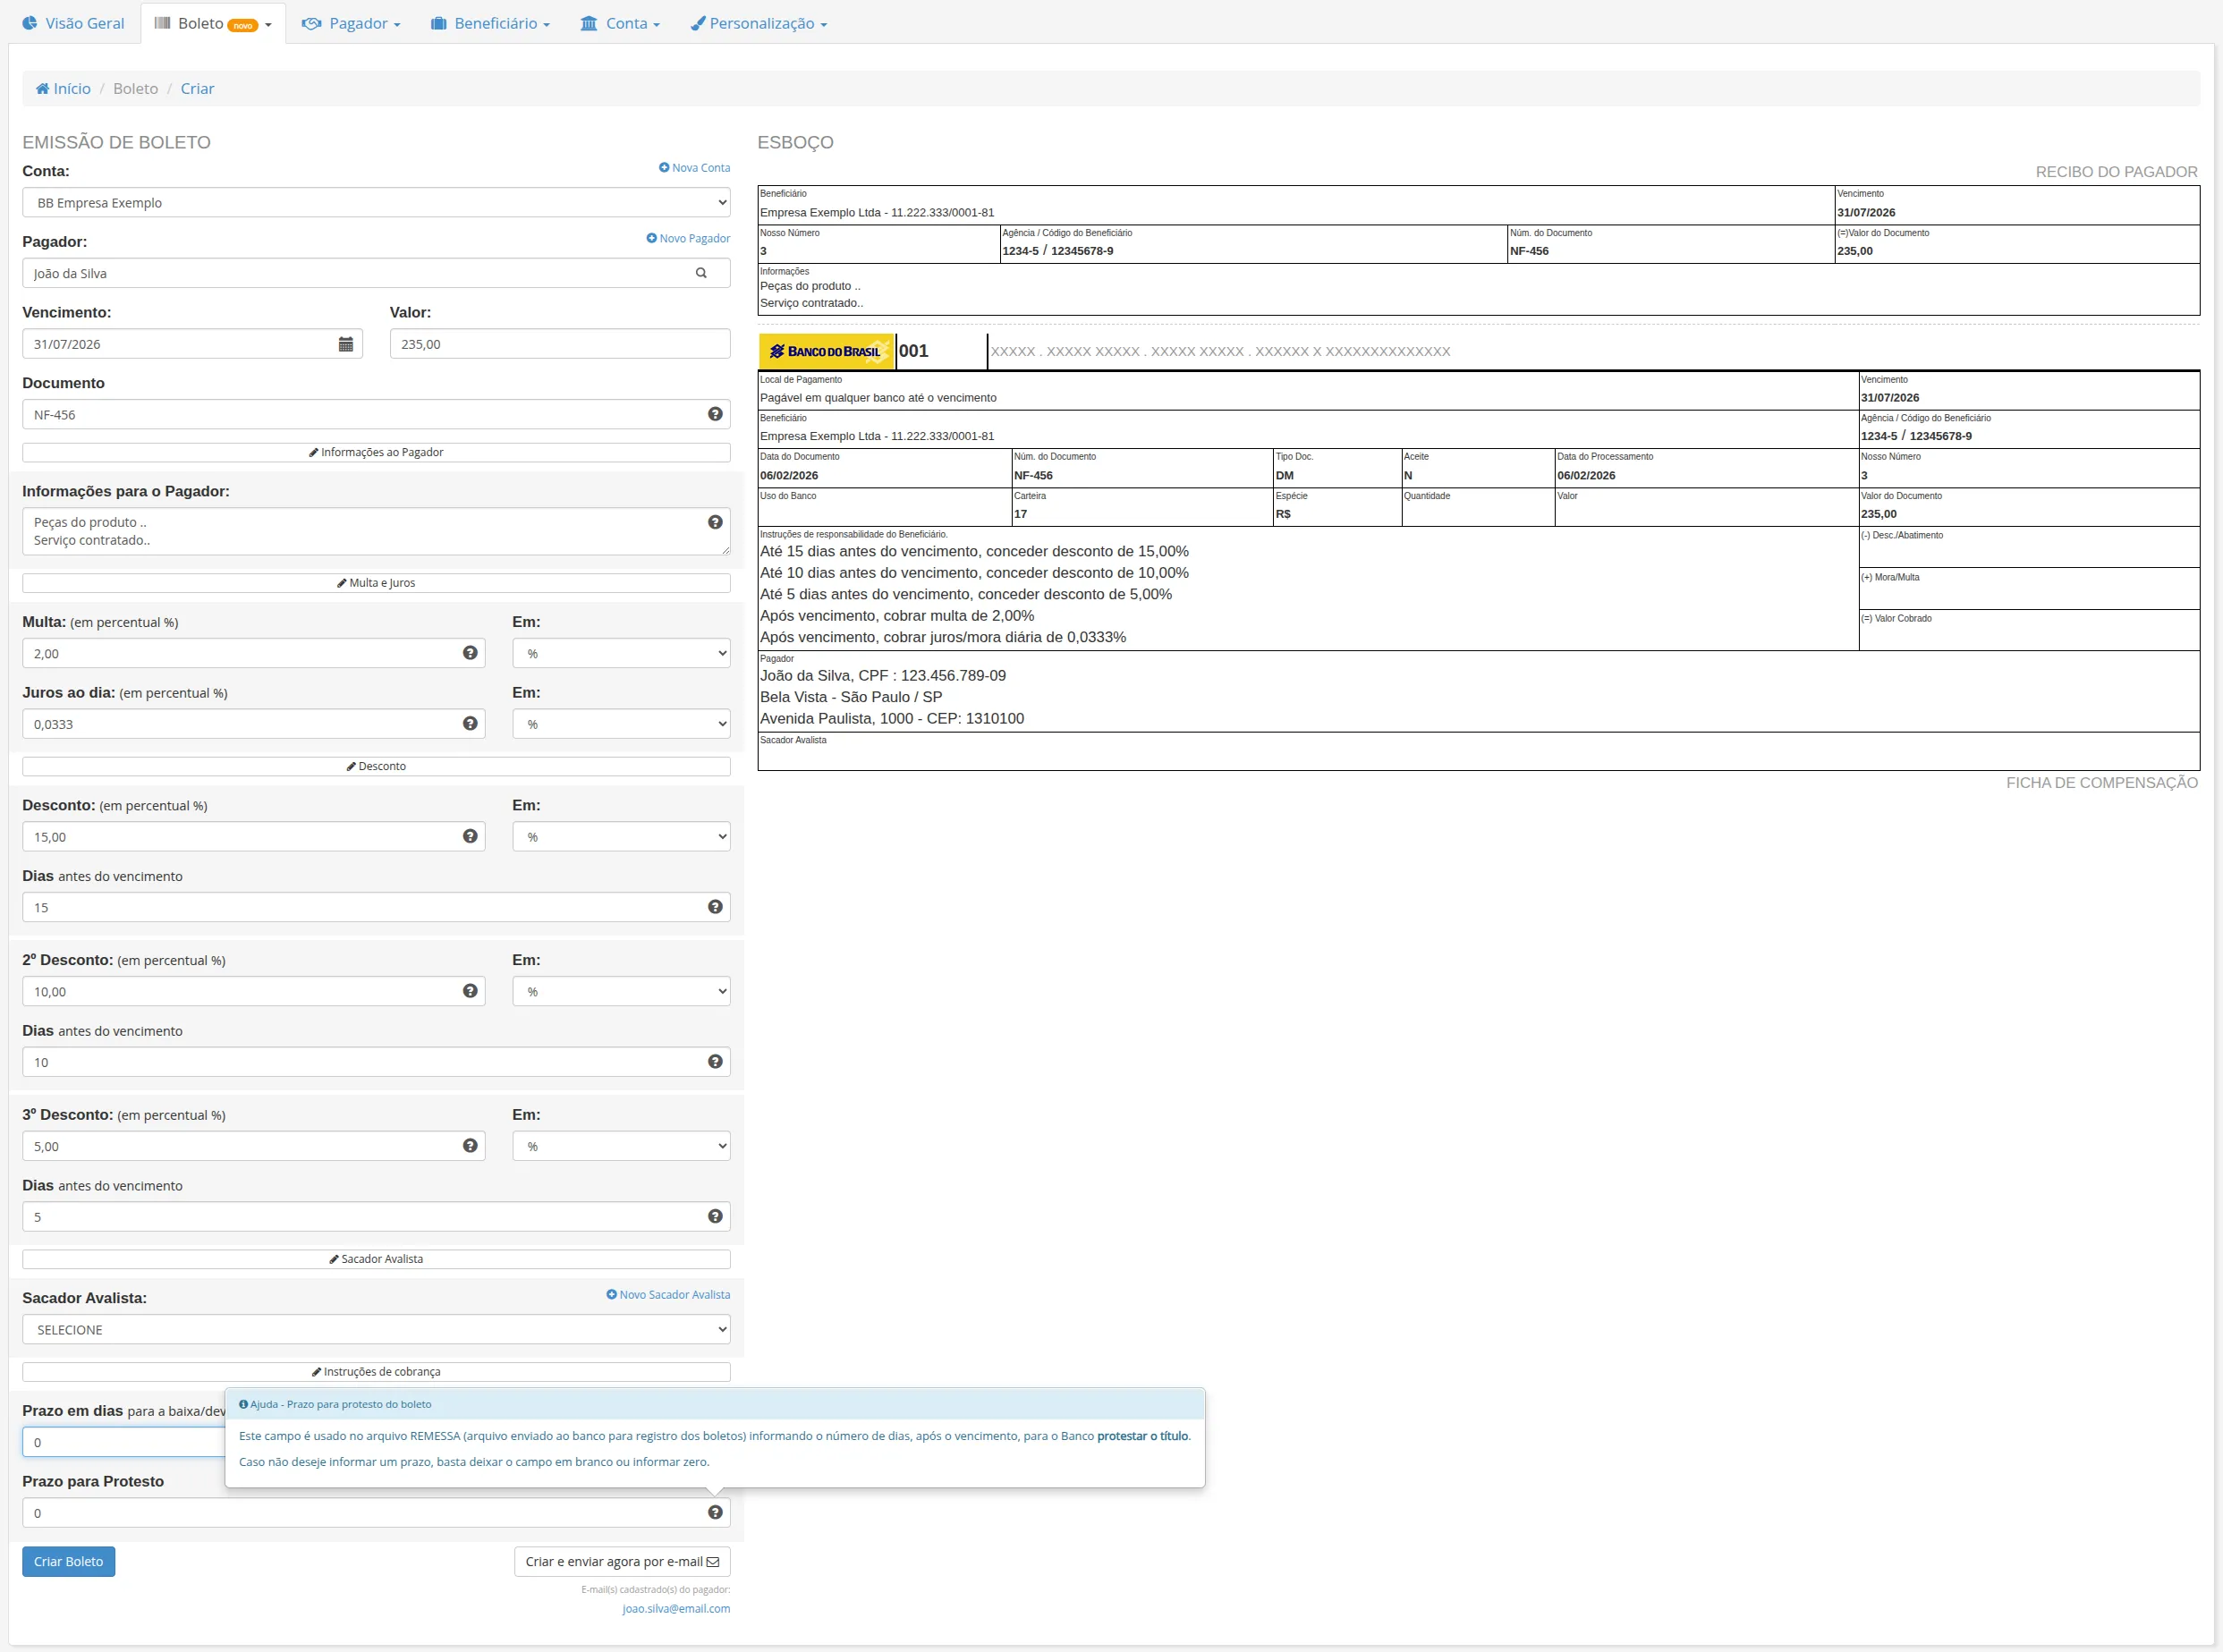Click into the Valor input field
Image resolution: width=2223 pixels, height=1652 pixels.
pos(560,344)
